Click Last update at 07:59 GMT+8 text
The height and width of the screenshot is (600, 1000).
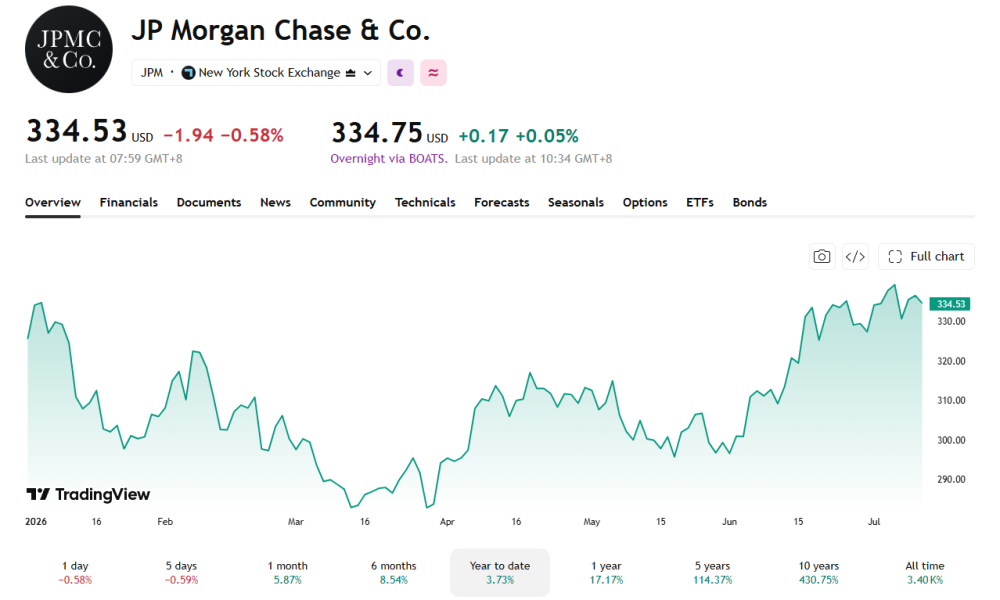click(103, 159)
